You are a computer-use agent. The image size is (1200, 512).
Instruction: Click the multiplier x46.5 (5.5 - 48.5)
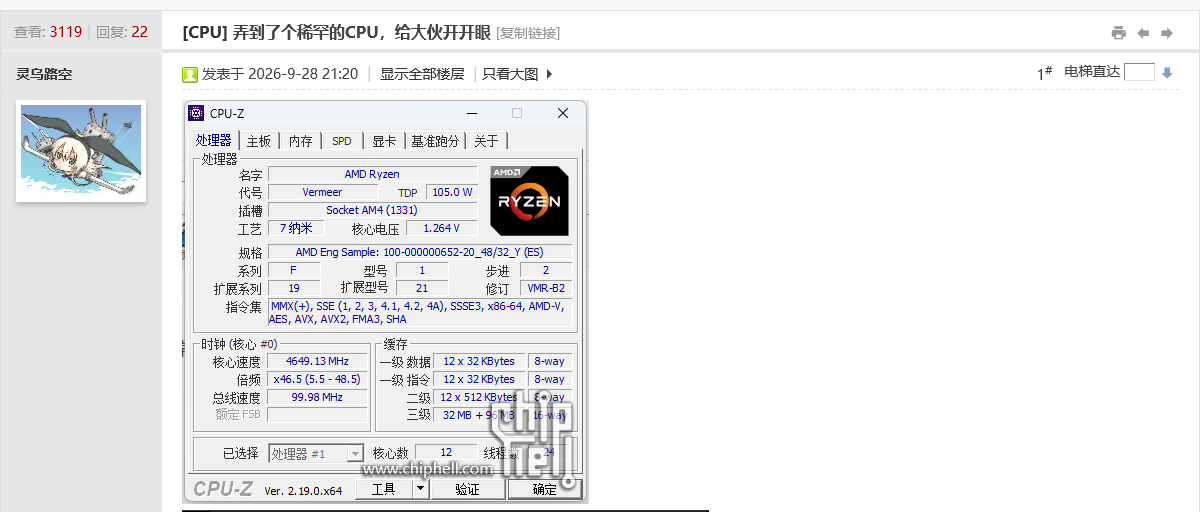point(317,379)
